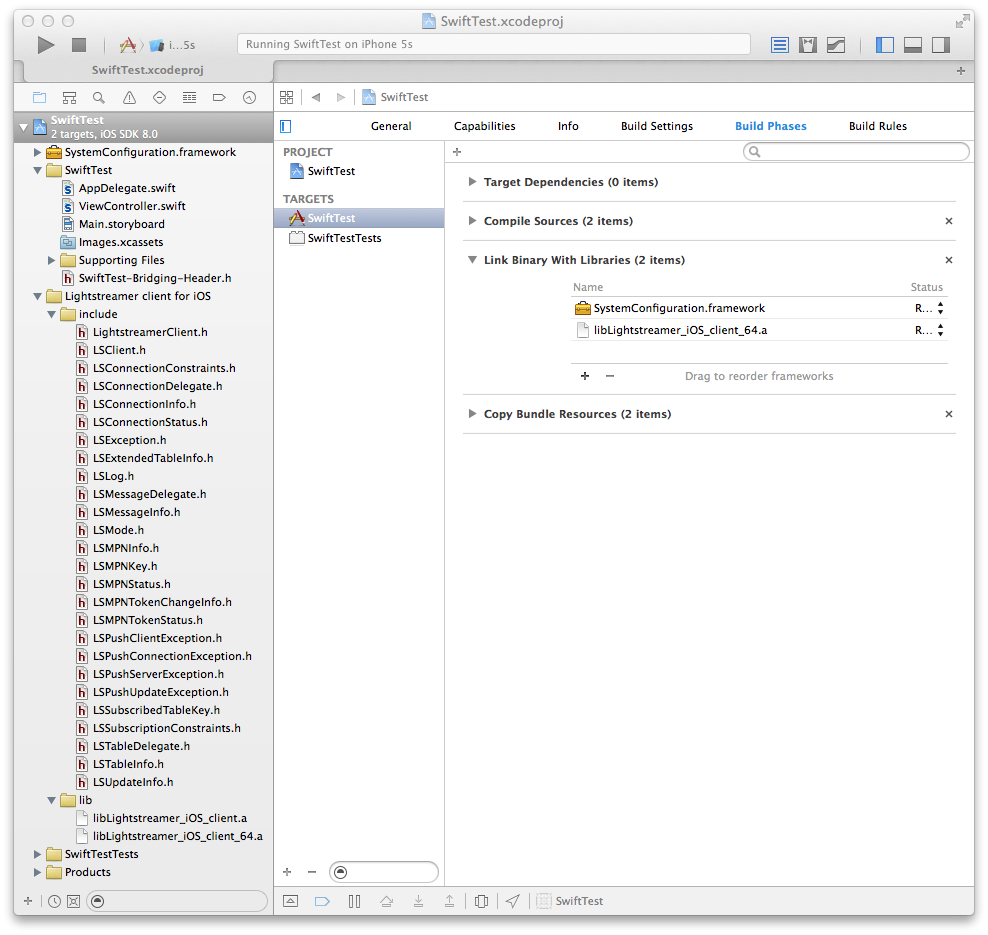Add a library to link
The height and width of the screenshot is (935, 988).
(585, 376)
